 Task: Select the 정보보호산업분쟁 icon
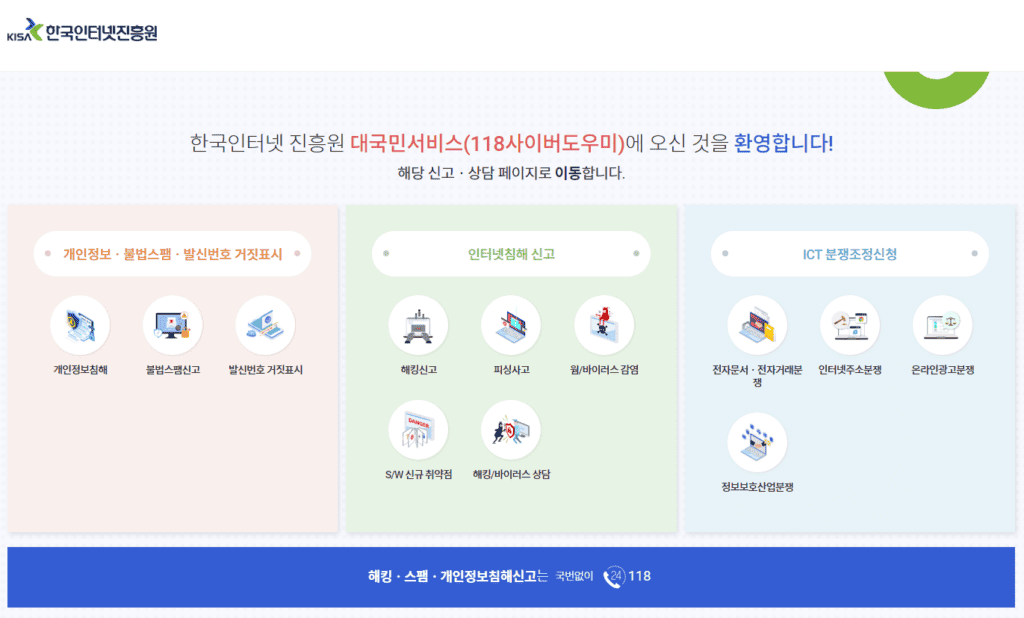758,442
